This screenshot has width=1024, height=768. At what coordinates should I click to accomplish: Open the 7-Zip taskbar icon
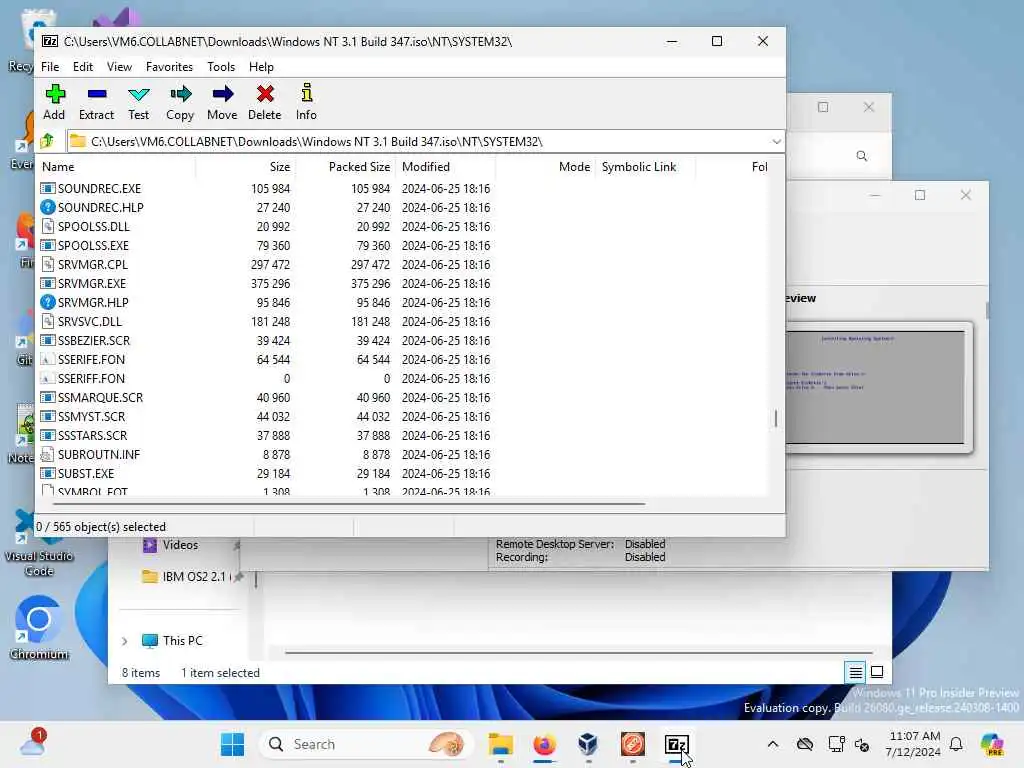click(x=676, y=744)
